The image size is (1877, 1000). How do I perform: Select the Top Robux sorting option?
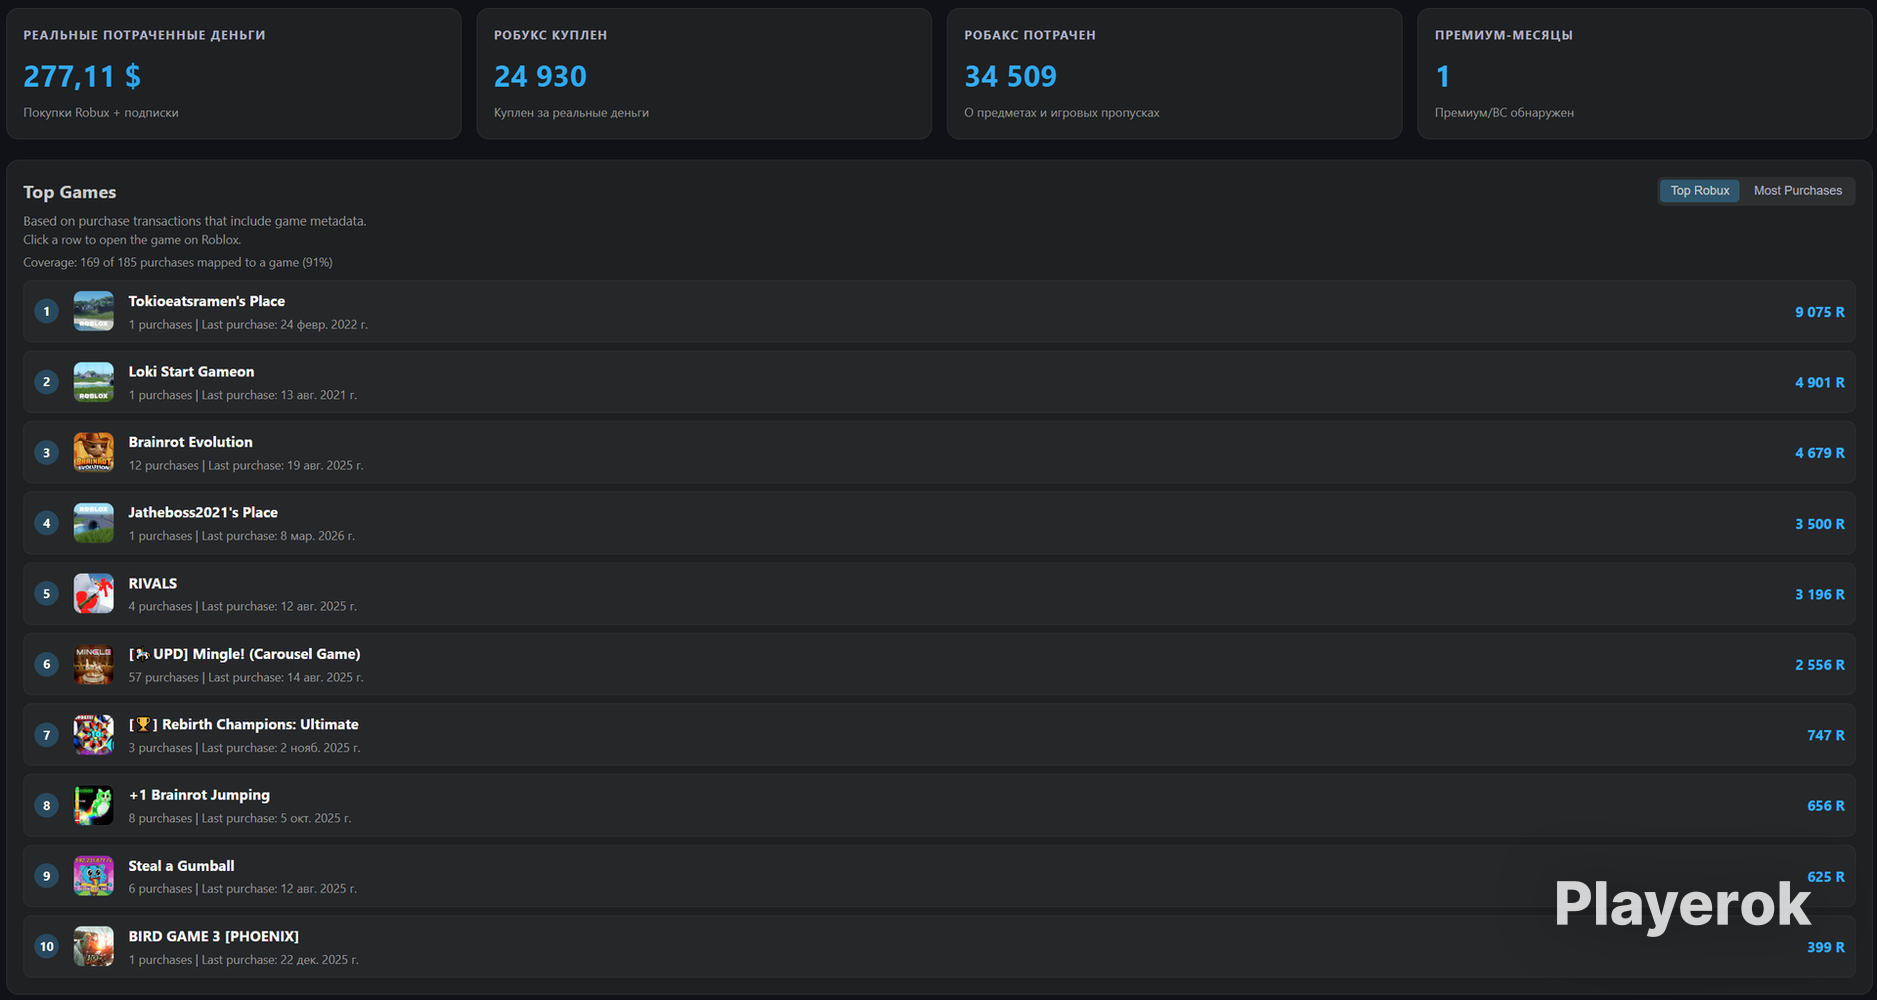(x=1699, y=191)
